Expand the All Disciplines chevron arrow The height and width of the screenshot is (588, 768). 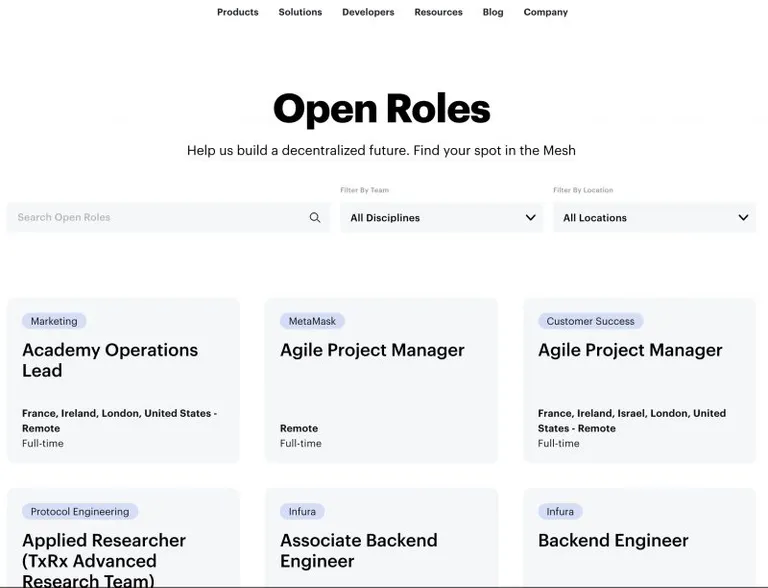click(530, 217)
